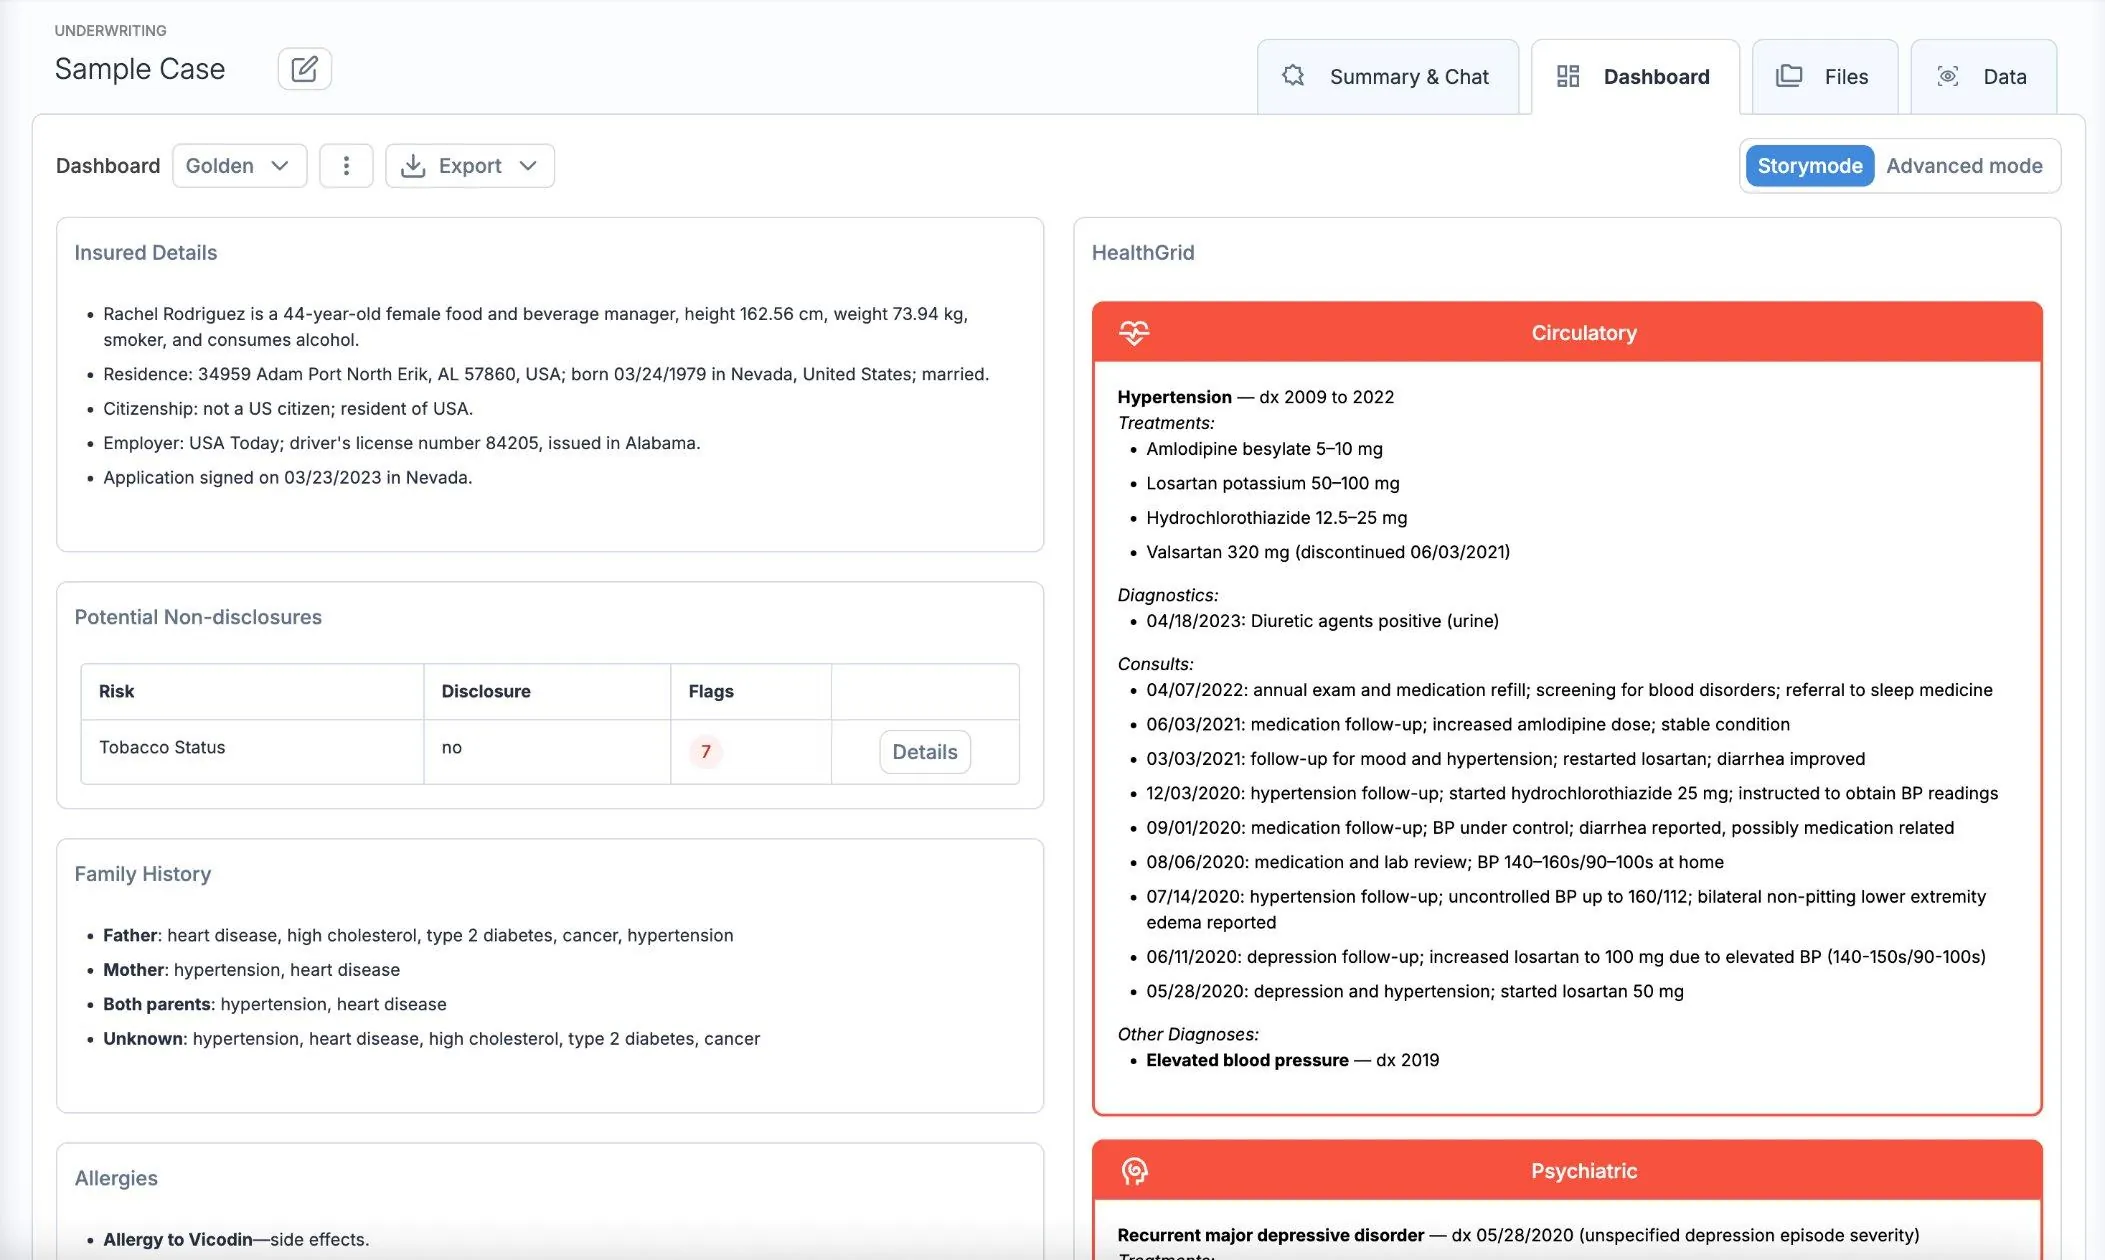
Task: Open the Summary & Chat tab
Action: 1387,77
